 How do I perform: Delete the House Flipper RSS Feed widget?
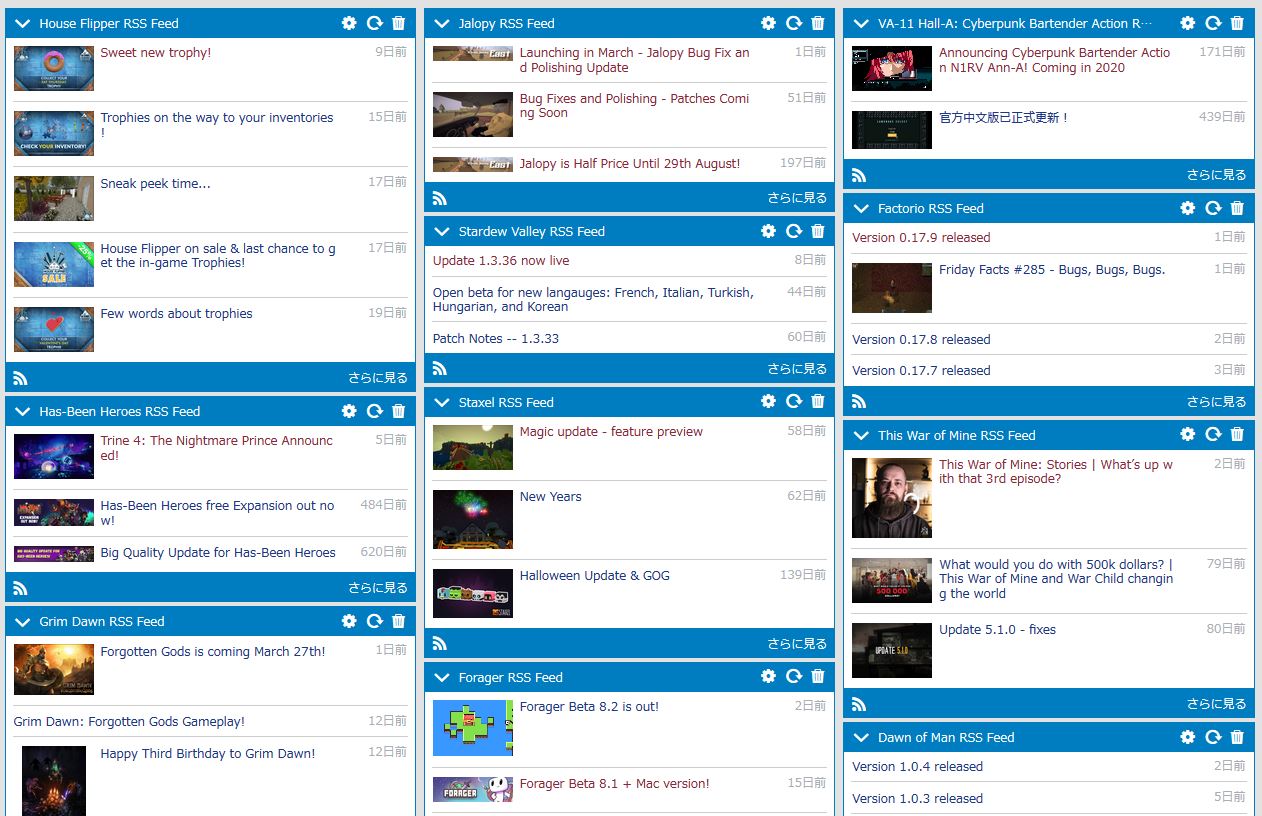pos(399,23)
